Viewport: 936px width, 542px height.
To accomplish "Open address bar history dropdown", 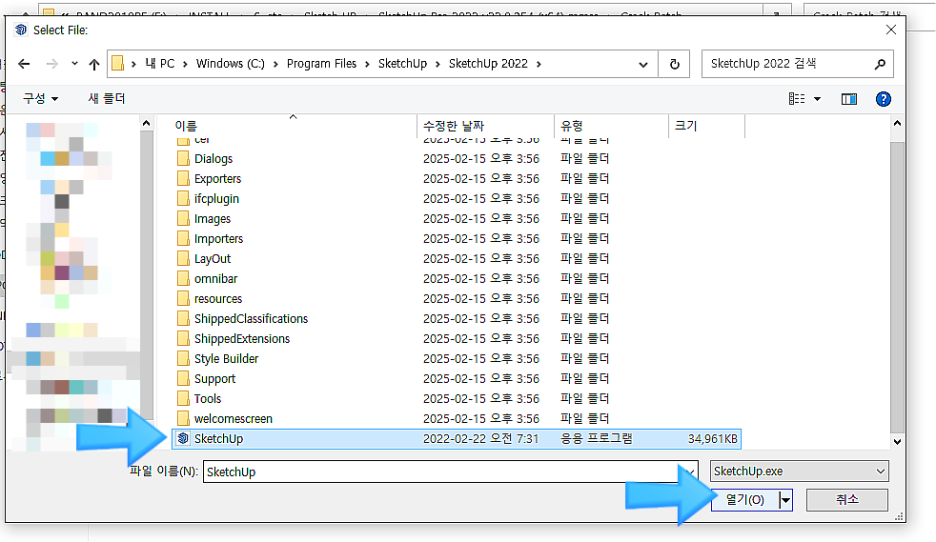I will (644, 64).
